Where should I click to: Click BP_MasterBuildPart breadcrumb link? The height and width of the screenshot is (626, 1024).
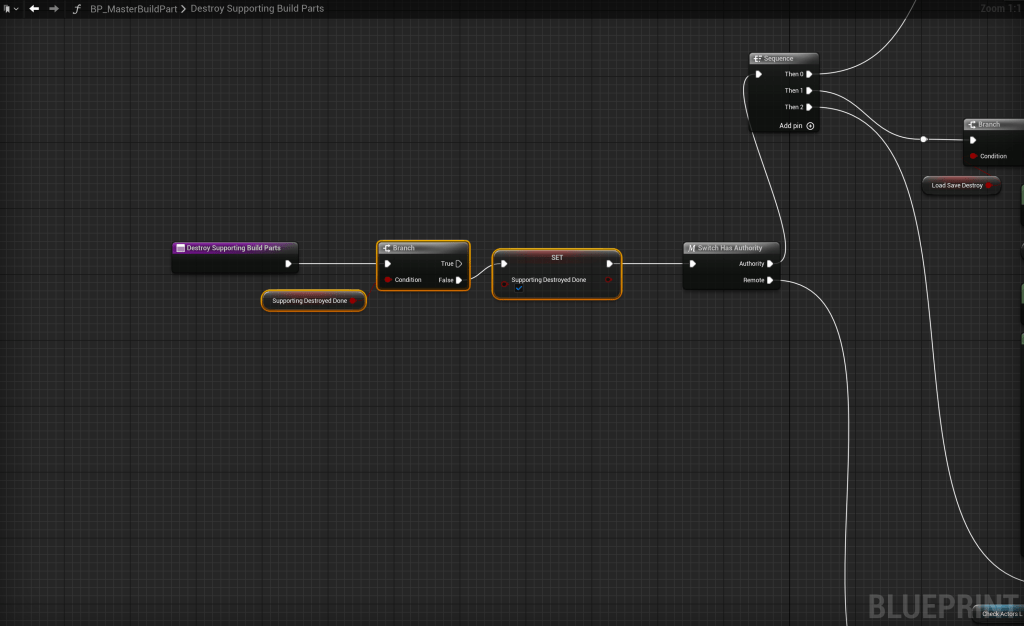coord(132,8)
